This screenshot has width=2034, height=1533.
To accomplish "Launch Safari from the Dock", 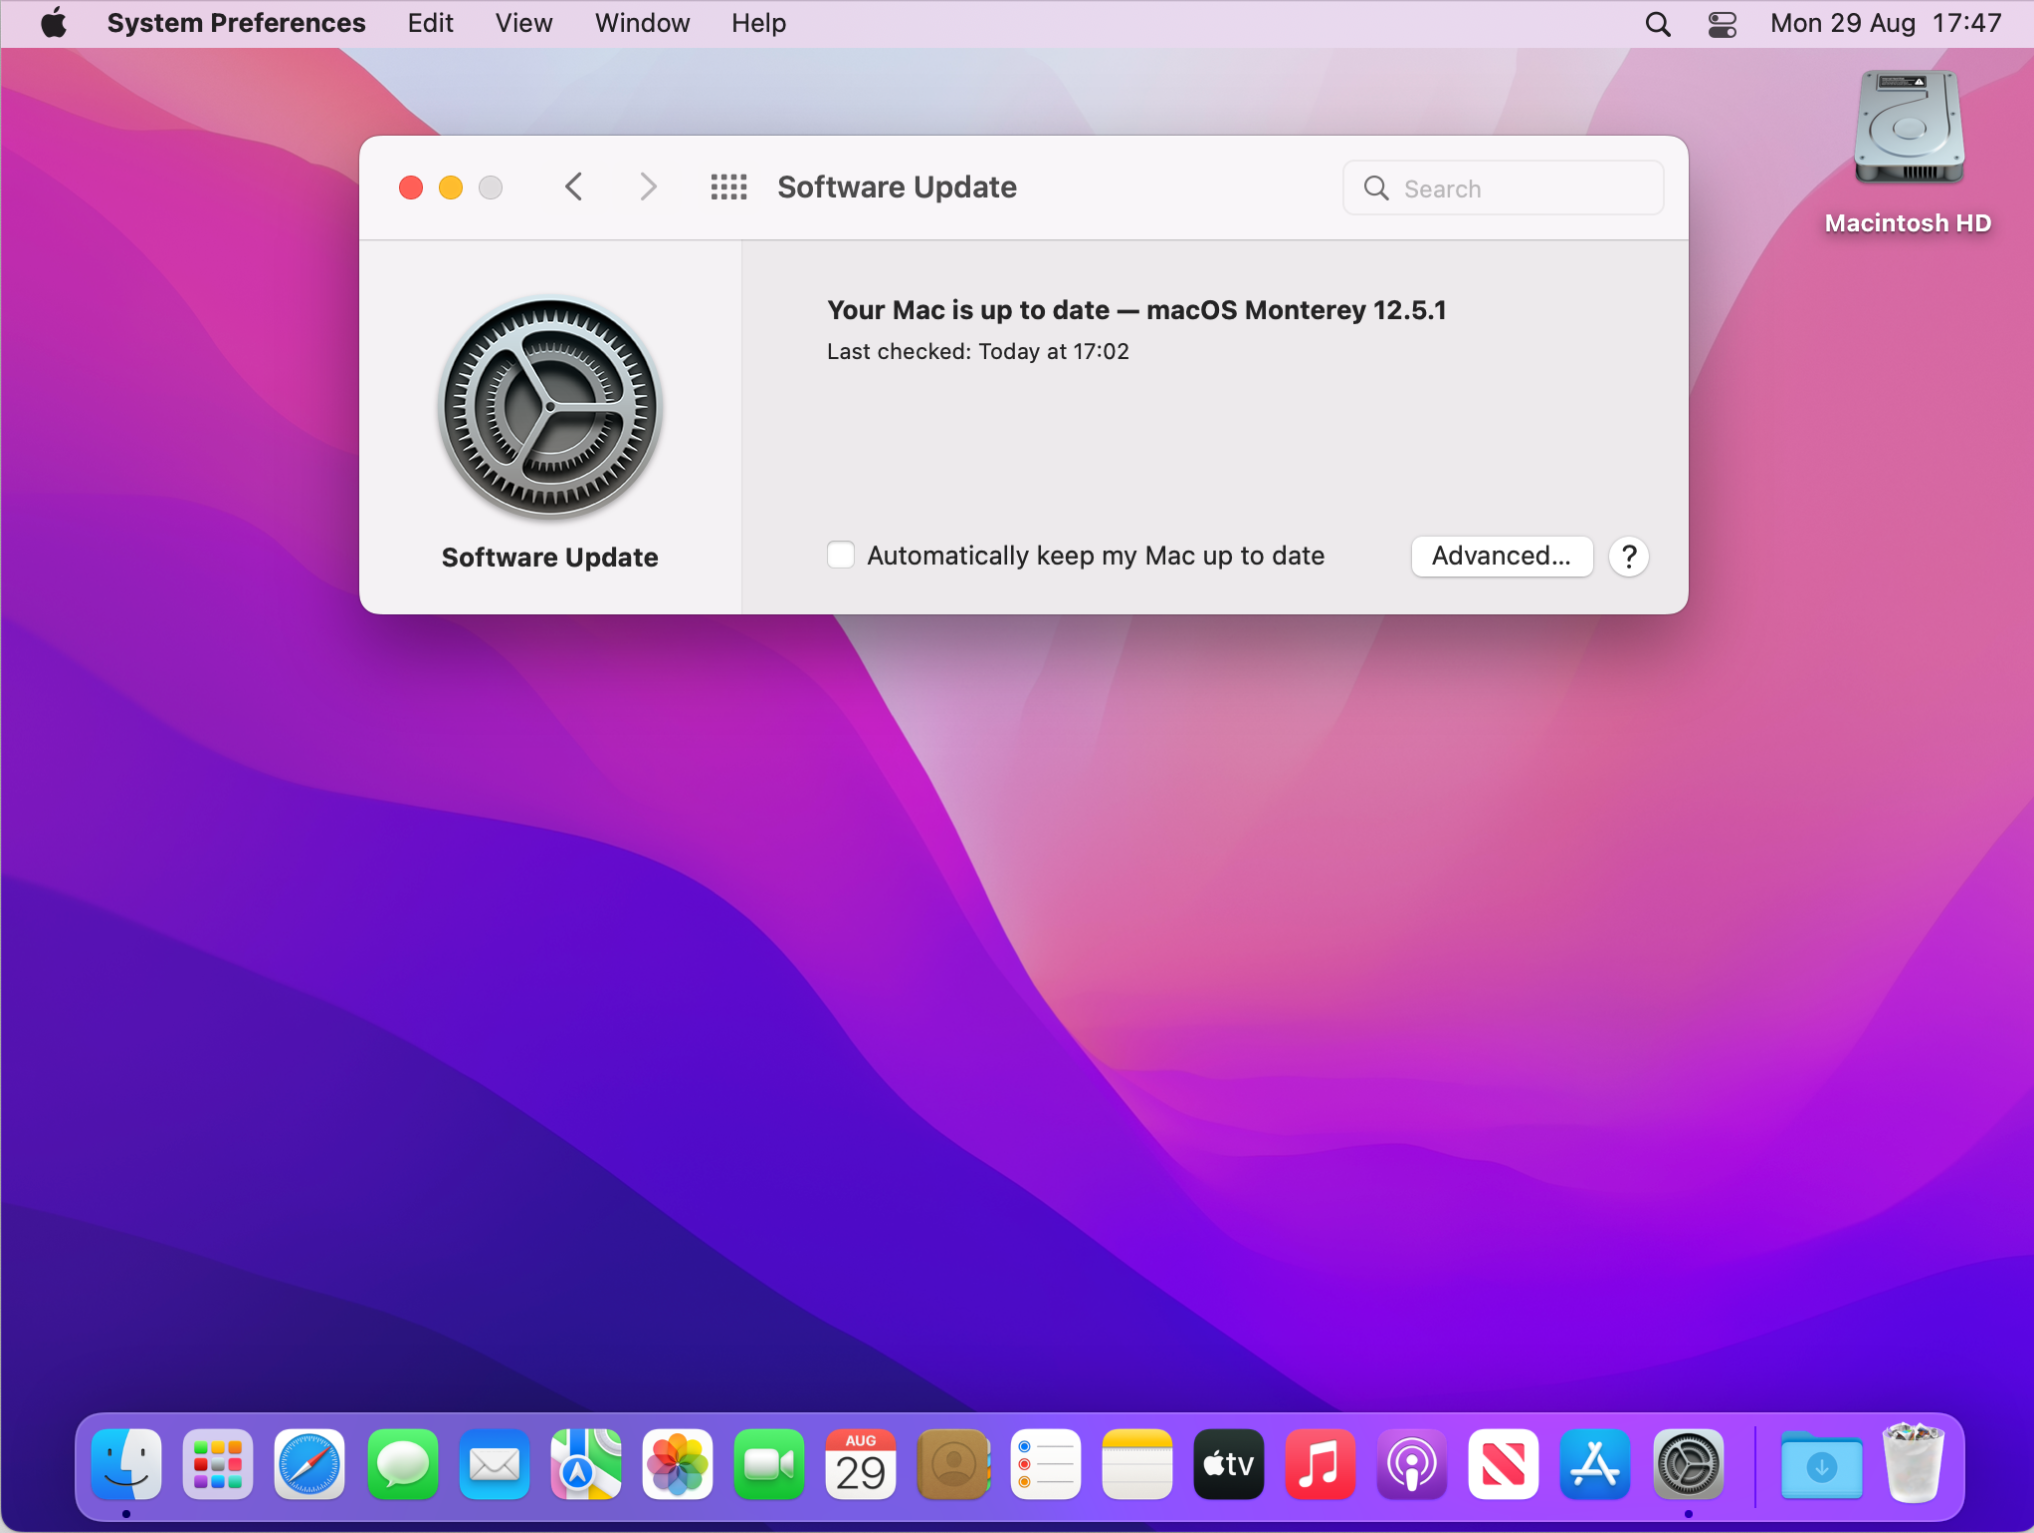I will coord(310,1465).
